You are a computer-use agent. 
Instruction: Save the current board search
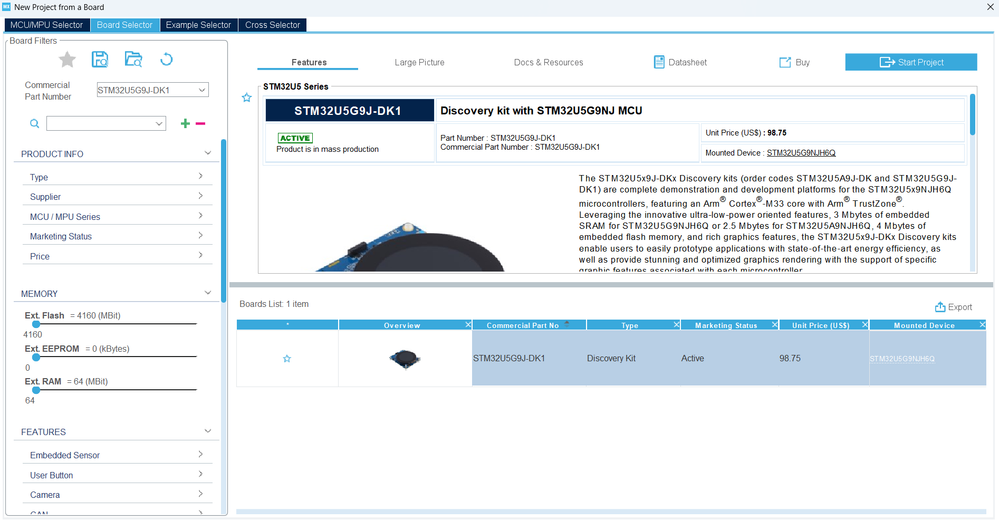100,59
